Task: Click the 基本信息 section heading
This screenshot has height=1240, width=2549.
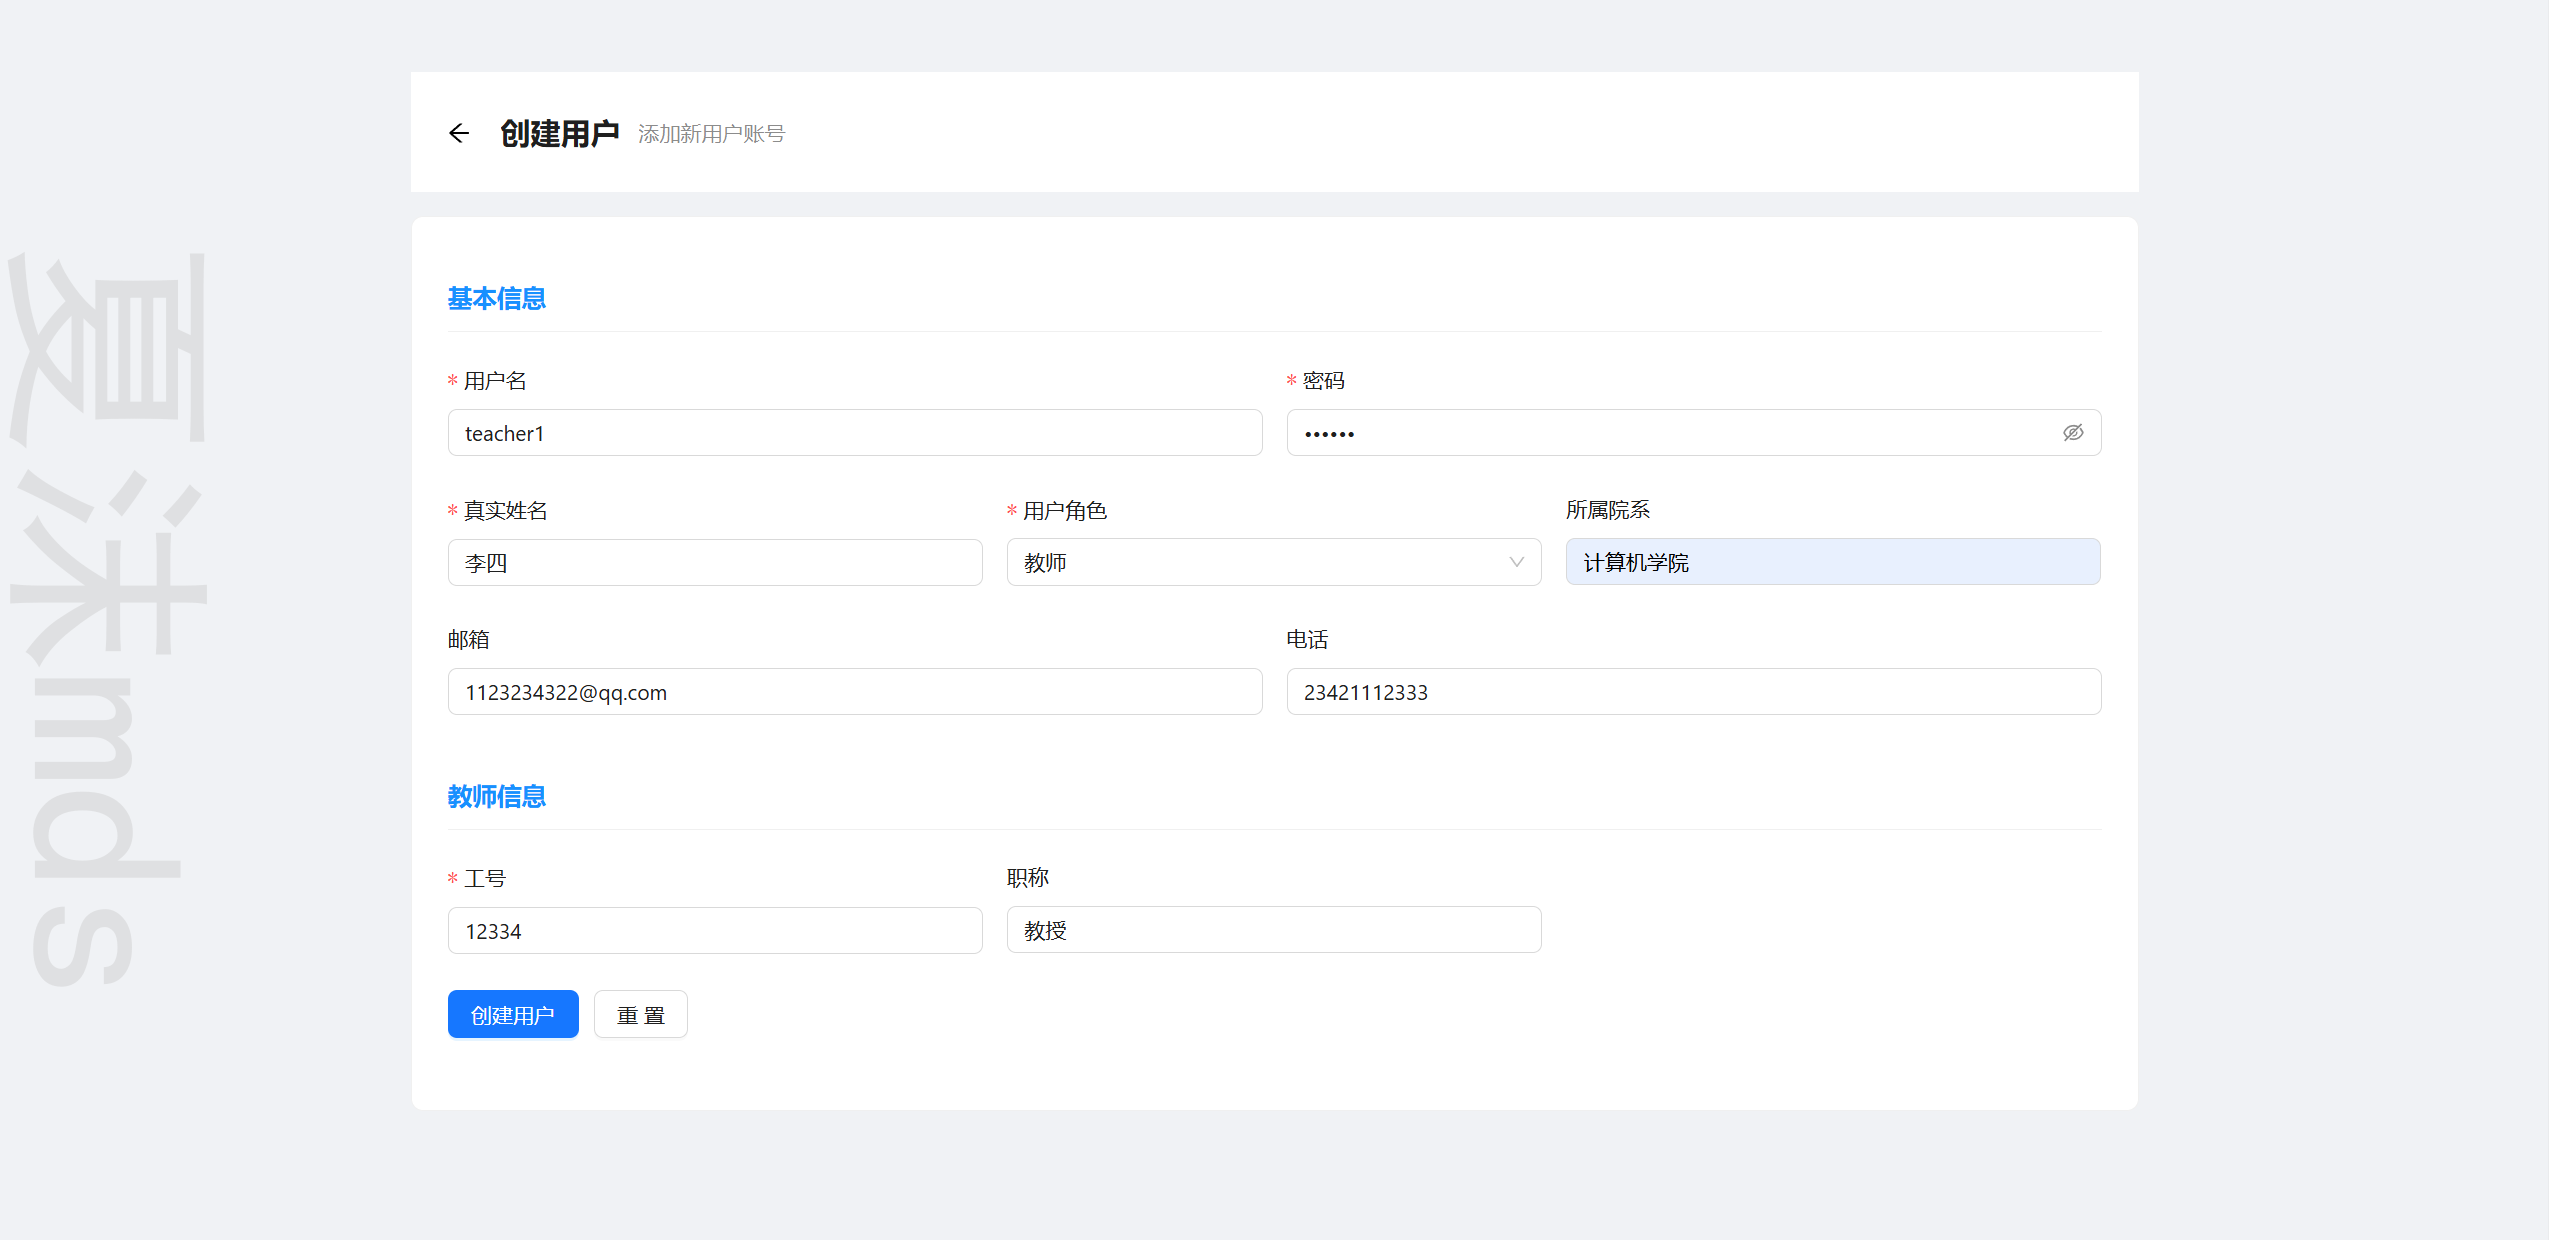Action: (496, 299)
